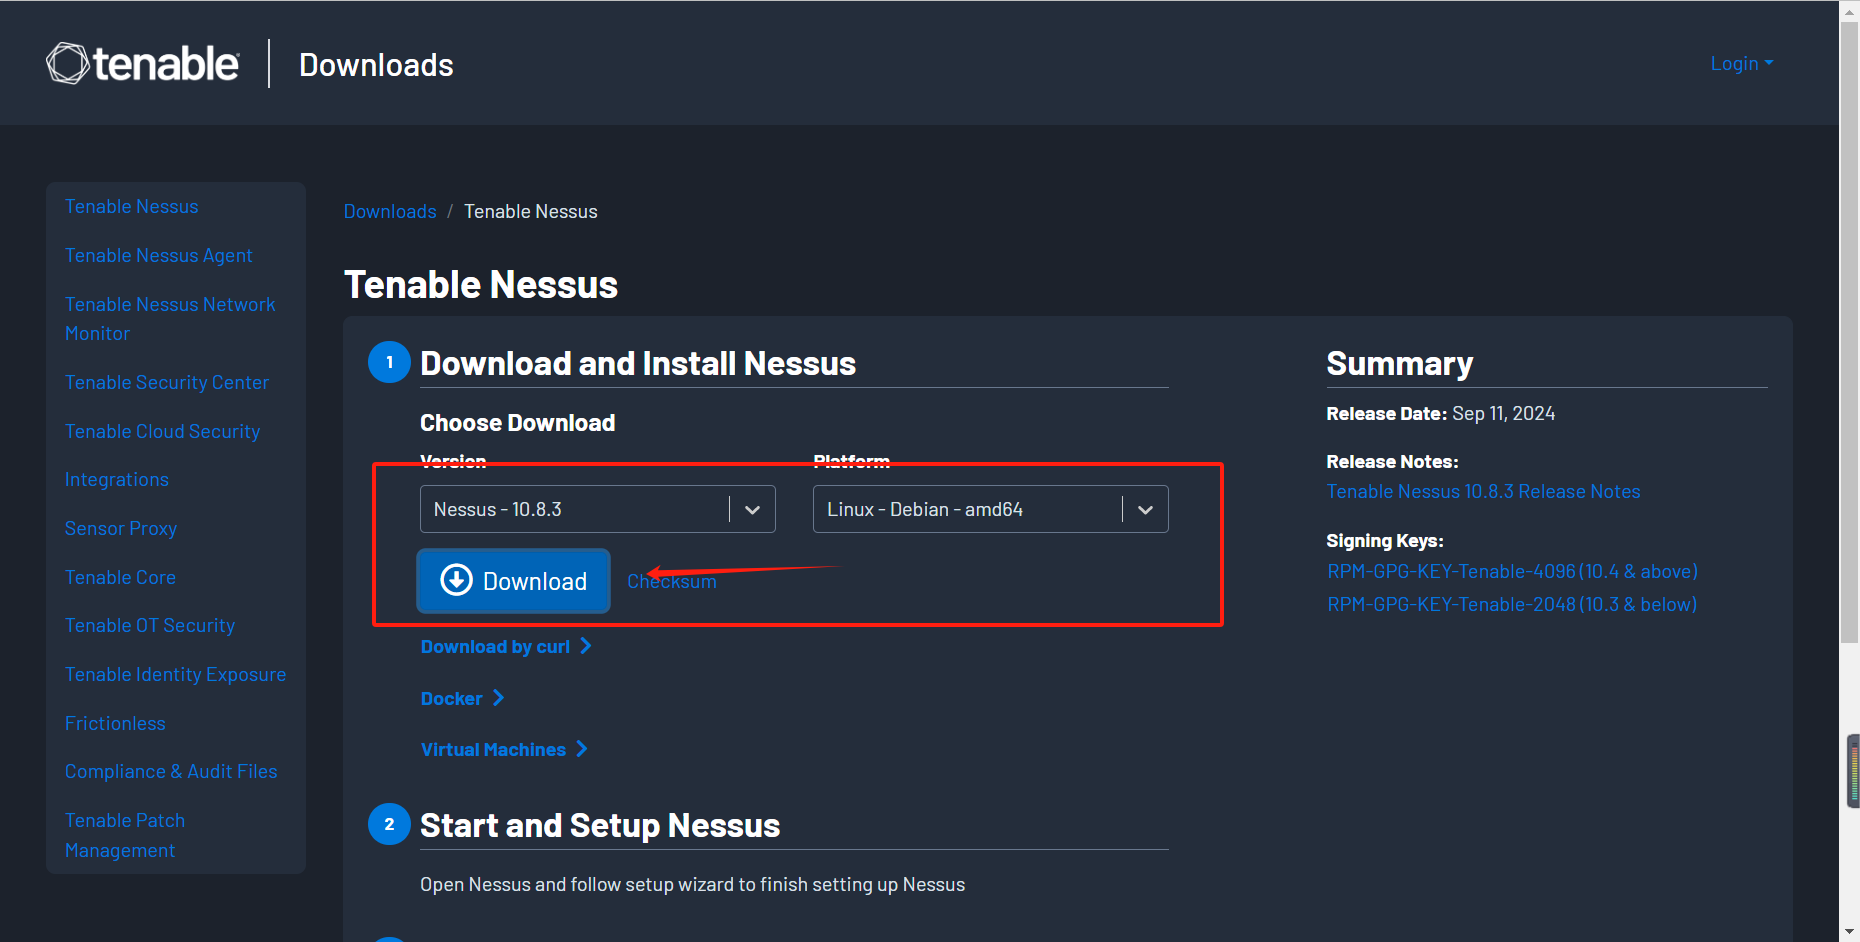Viewport: 1860px width, 942px height.
Task: Click the step 1 numbered circle
Action: click(389, 362)
